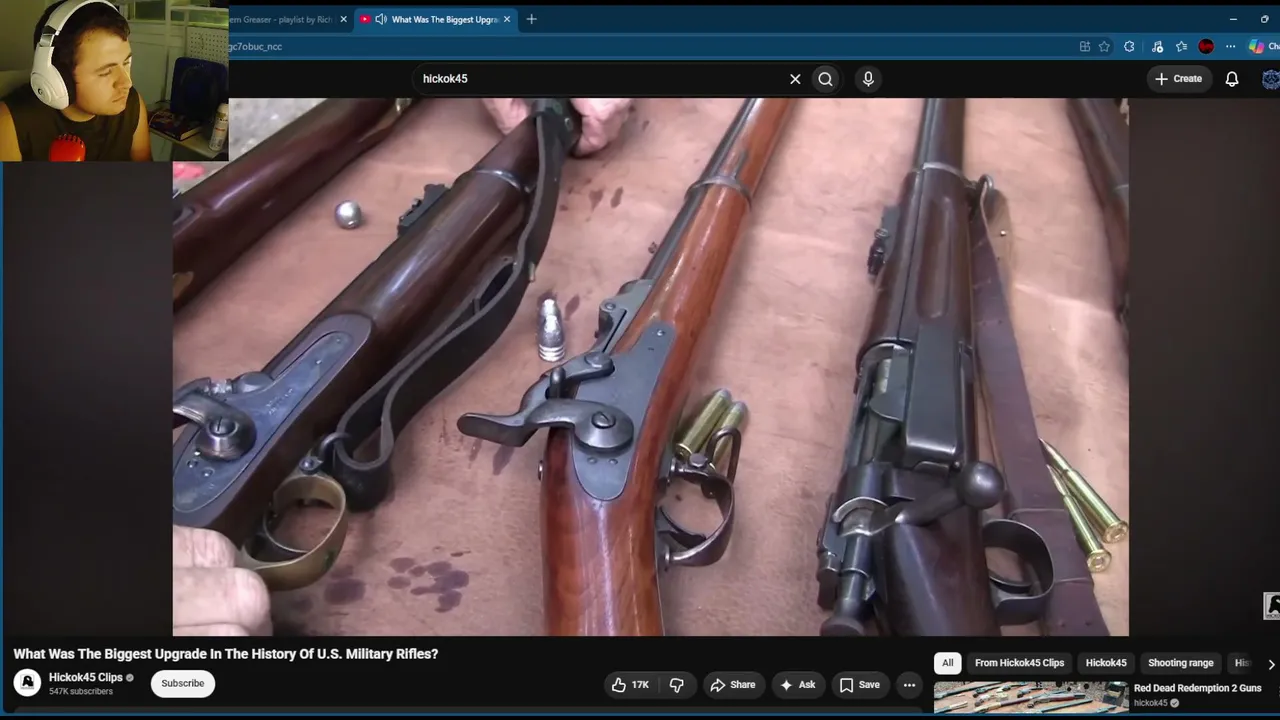This screenshot has width=1280, height=720.
Task: Open the browser Settings and more menu
Action: [1230, 46]
